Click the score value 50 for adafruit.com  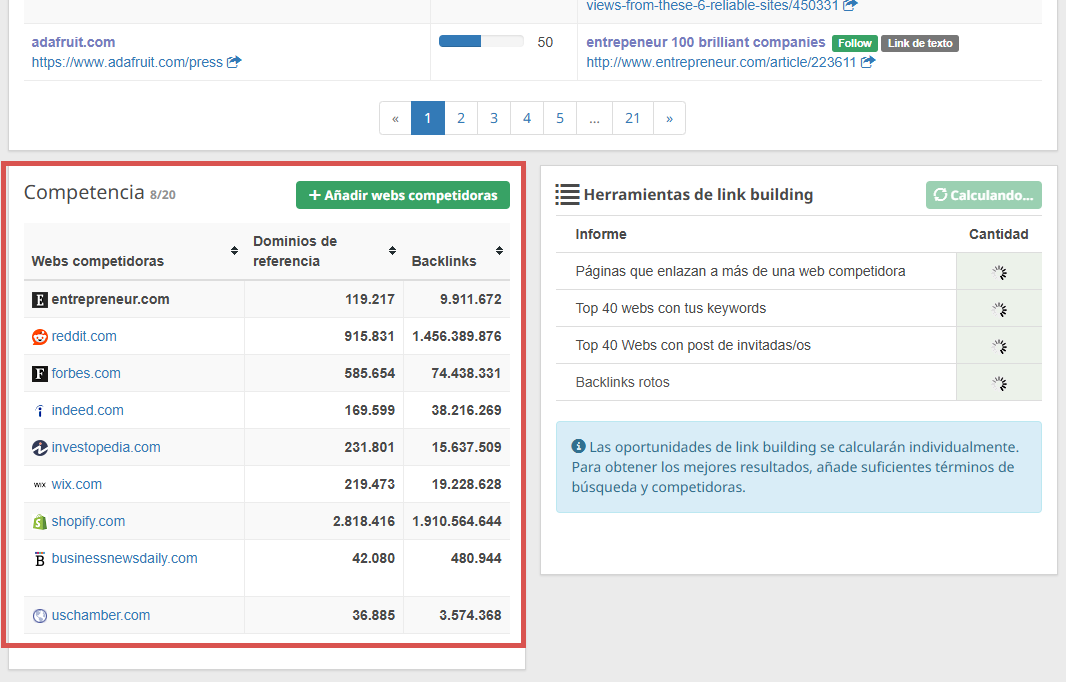pos(545,42)
